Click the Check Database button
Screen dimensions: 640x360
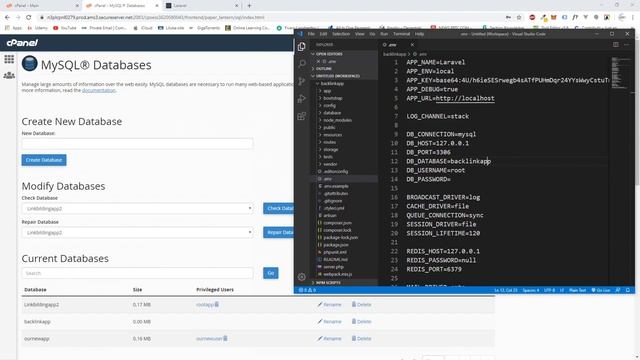279,209
